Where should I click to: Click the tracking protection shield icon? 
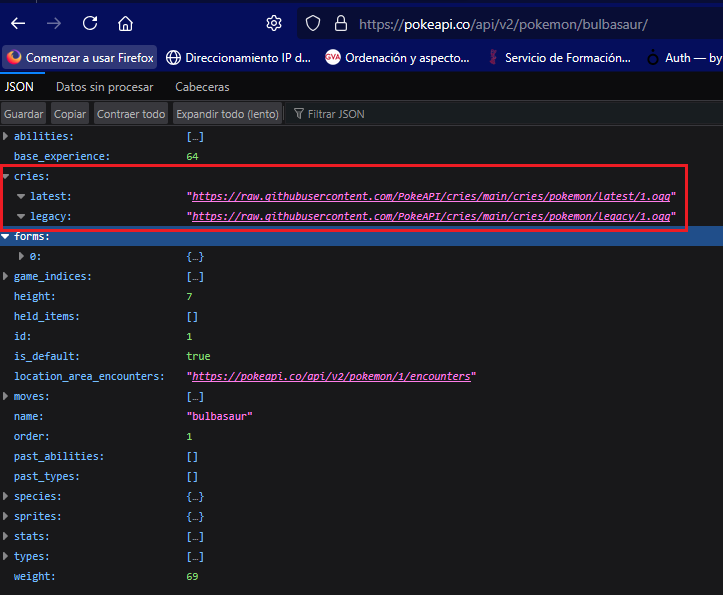pyautogui.click(x=313, y=23)
